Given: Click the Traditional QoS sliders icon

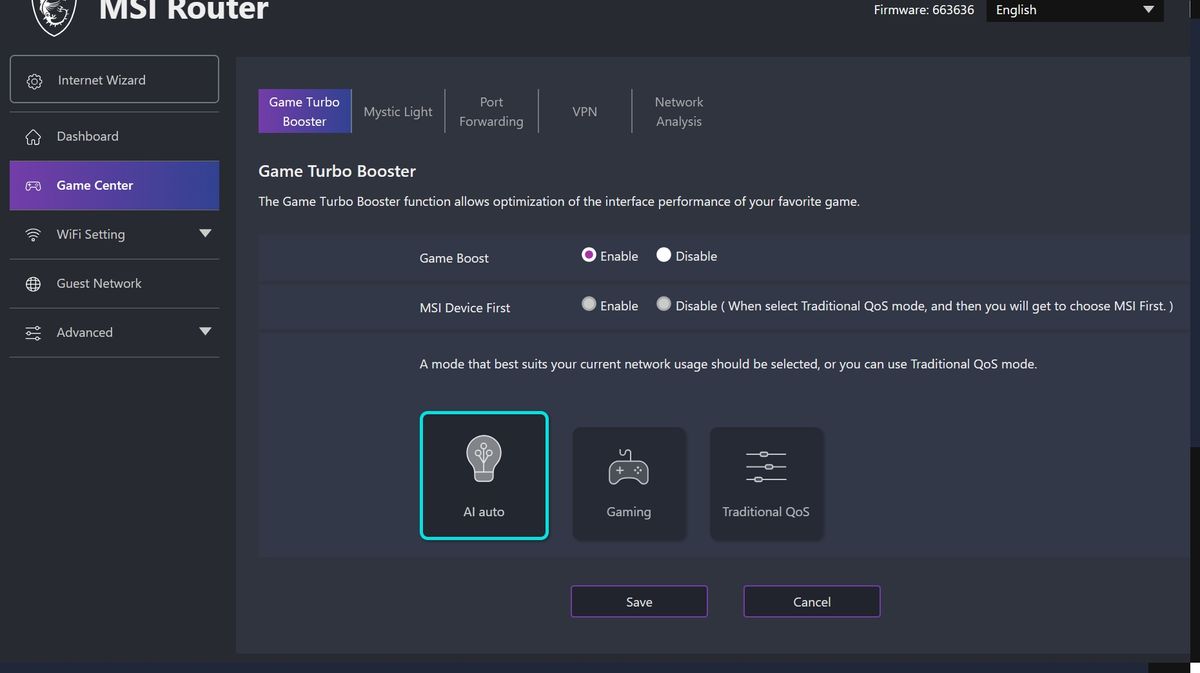Looking at the screenshot, I should 766,466.
